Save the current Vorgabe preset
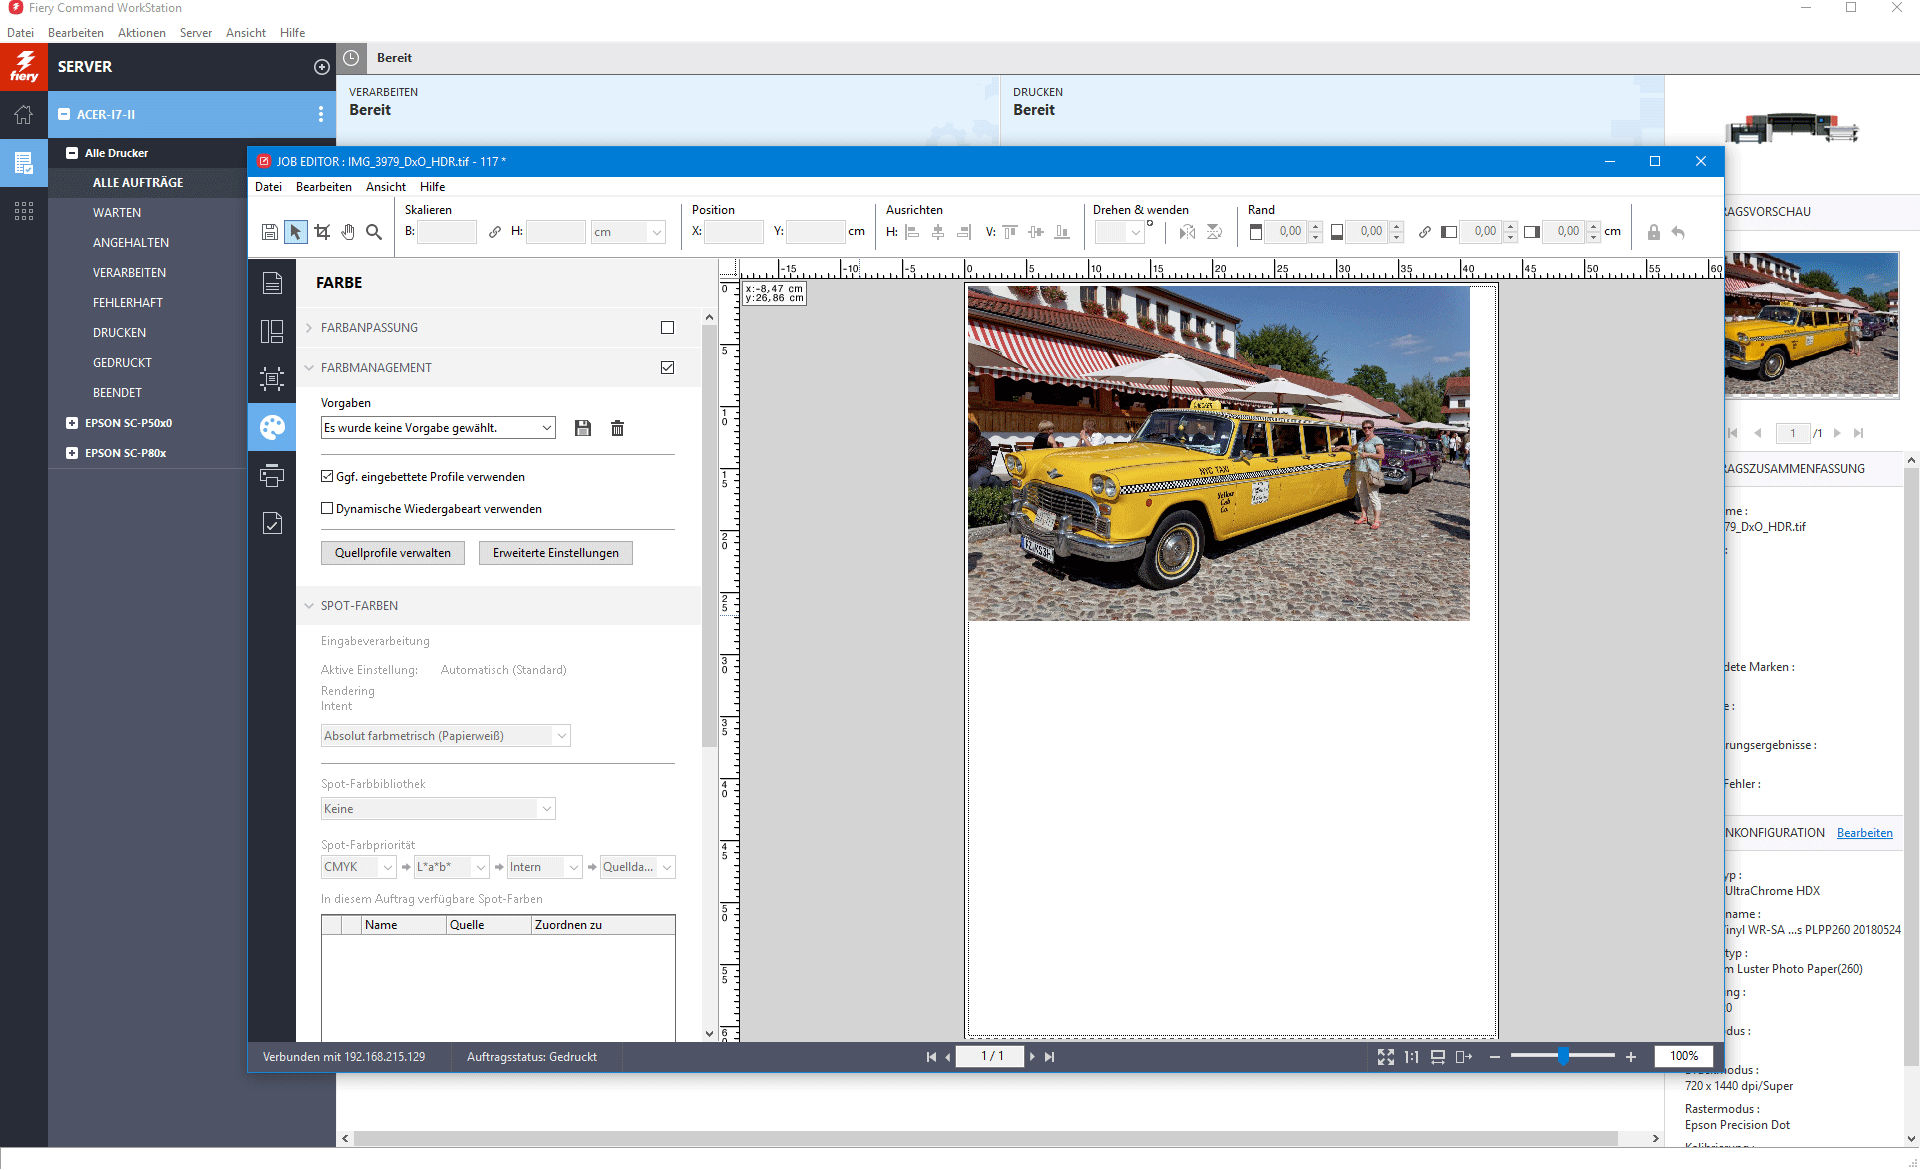This screenshot has height=1170, width=1920. coord(583,428)
